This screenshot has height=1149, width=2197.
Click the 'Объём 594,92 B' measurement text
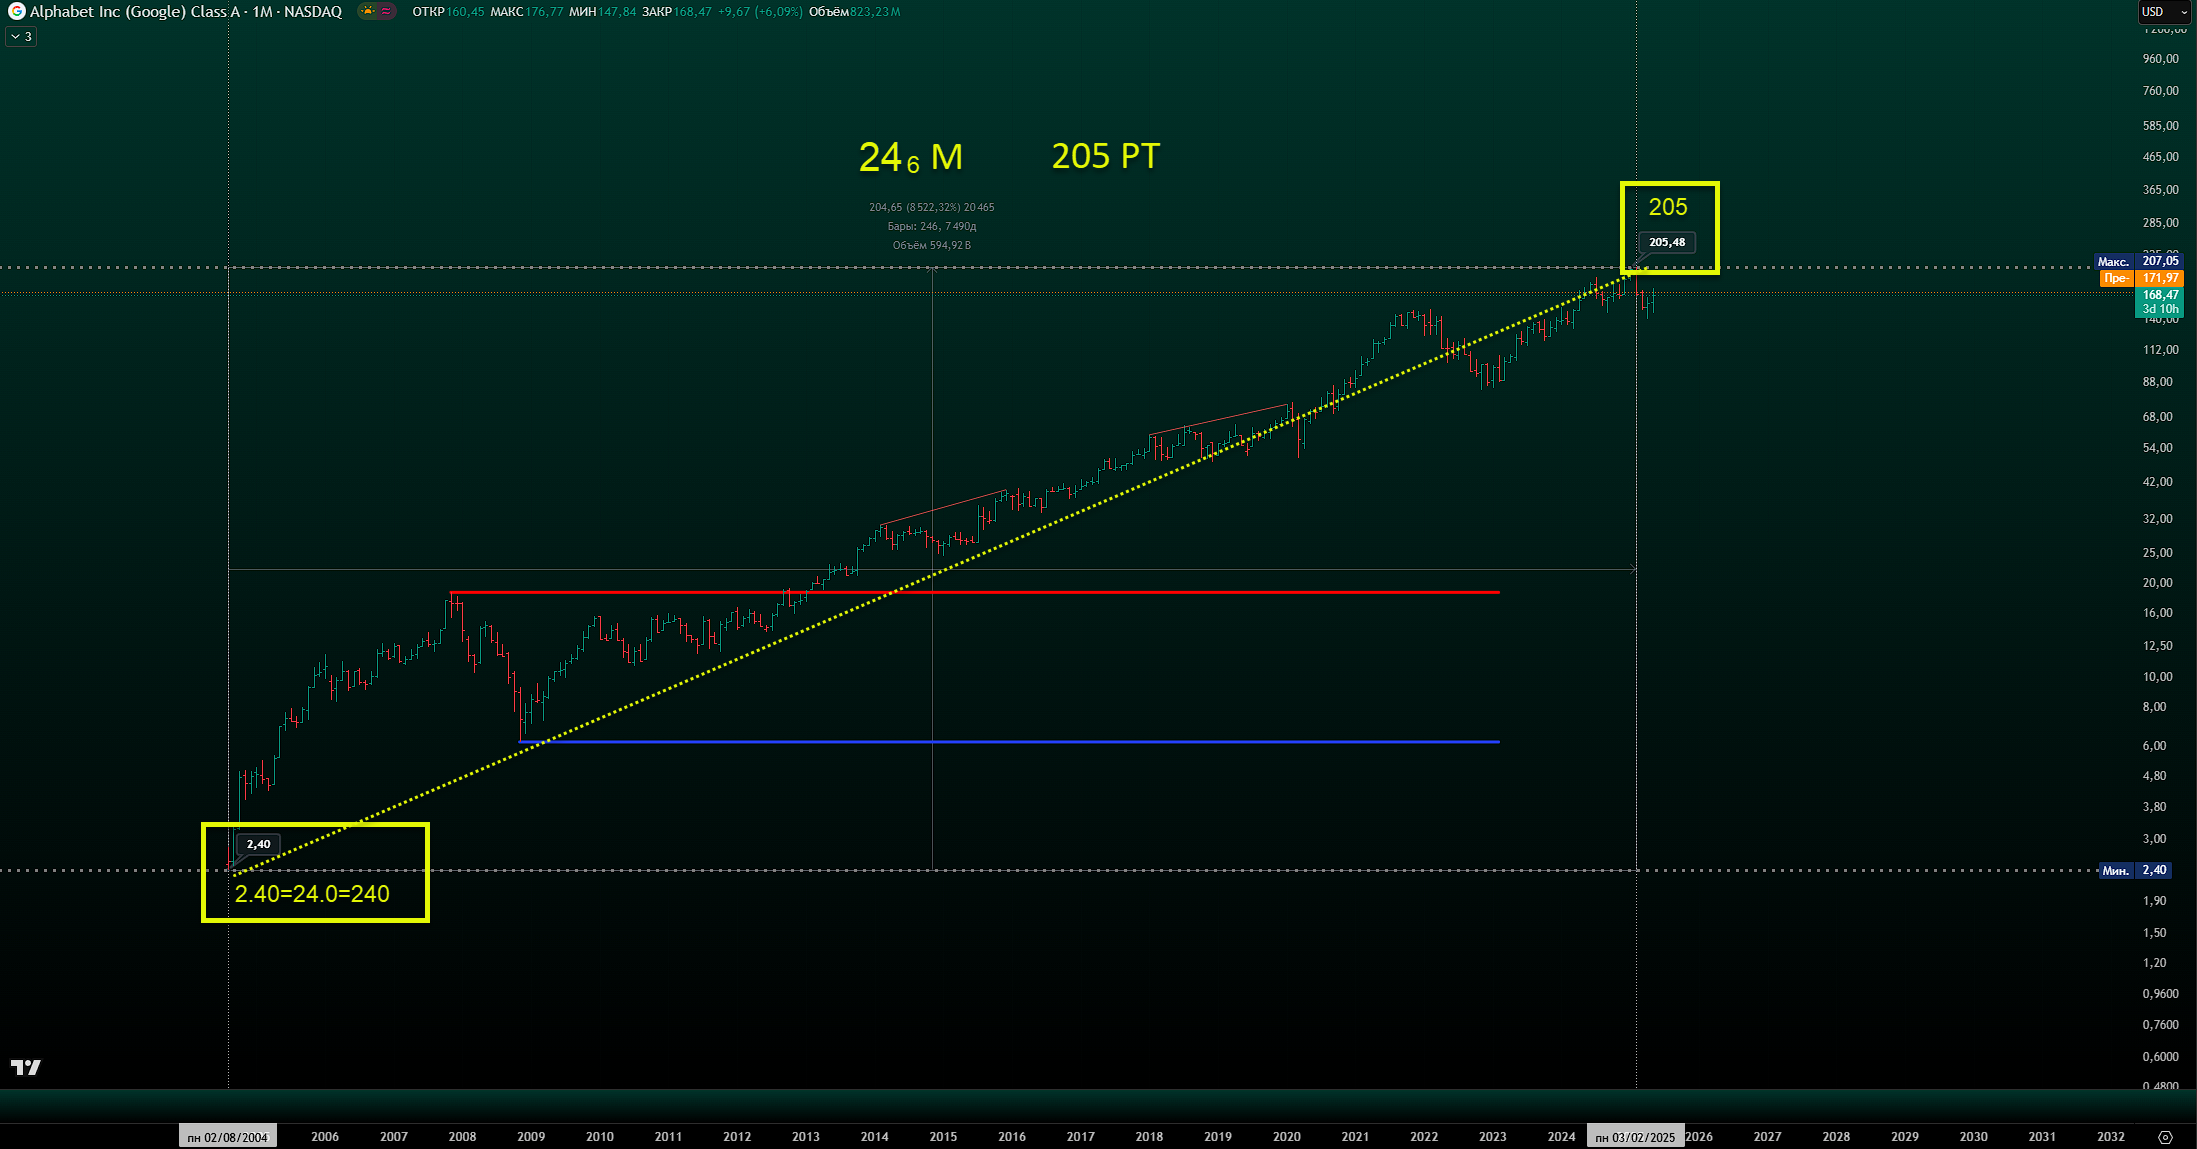[932, 245]
